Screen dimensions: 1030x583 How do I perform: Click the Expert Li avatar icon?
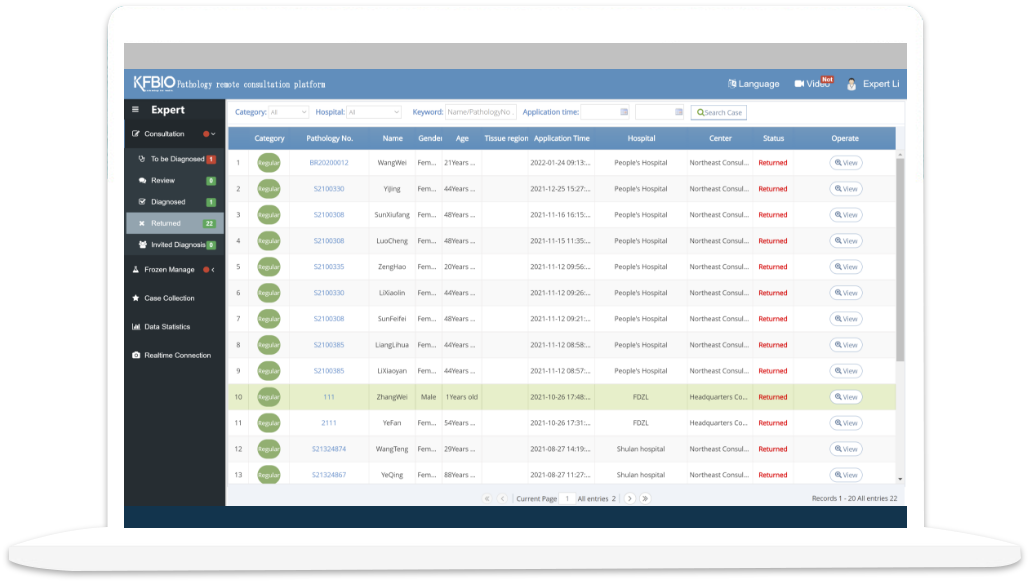[x=852, y=84]
